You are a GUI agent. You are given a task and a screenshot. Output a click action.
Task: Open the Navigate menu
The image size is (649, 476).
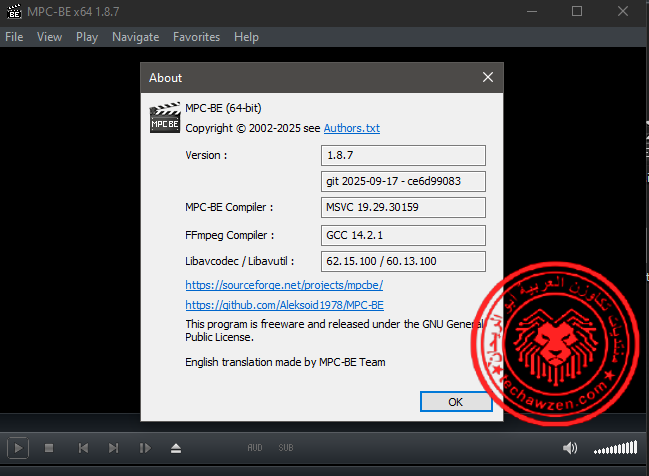[136, 37]
